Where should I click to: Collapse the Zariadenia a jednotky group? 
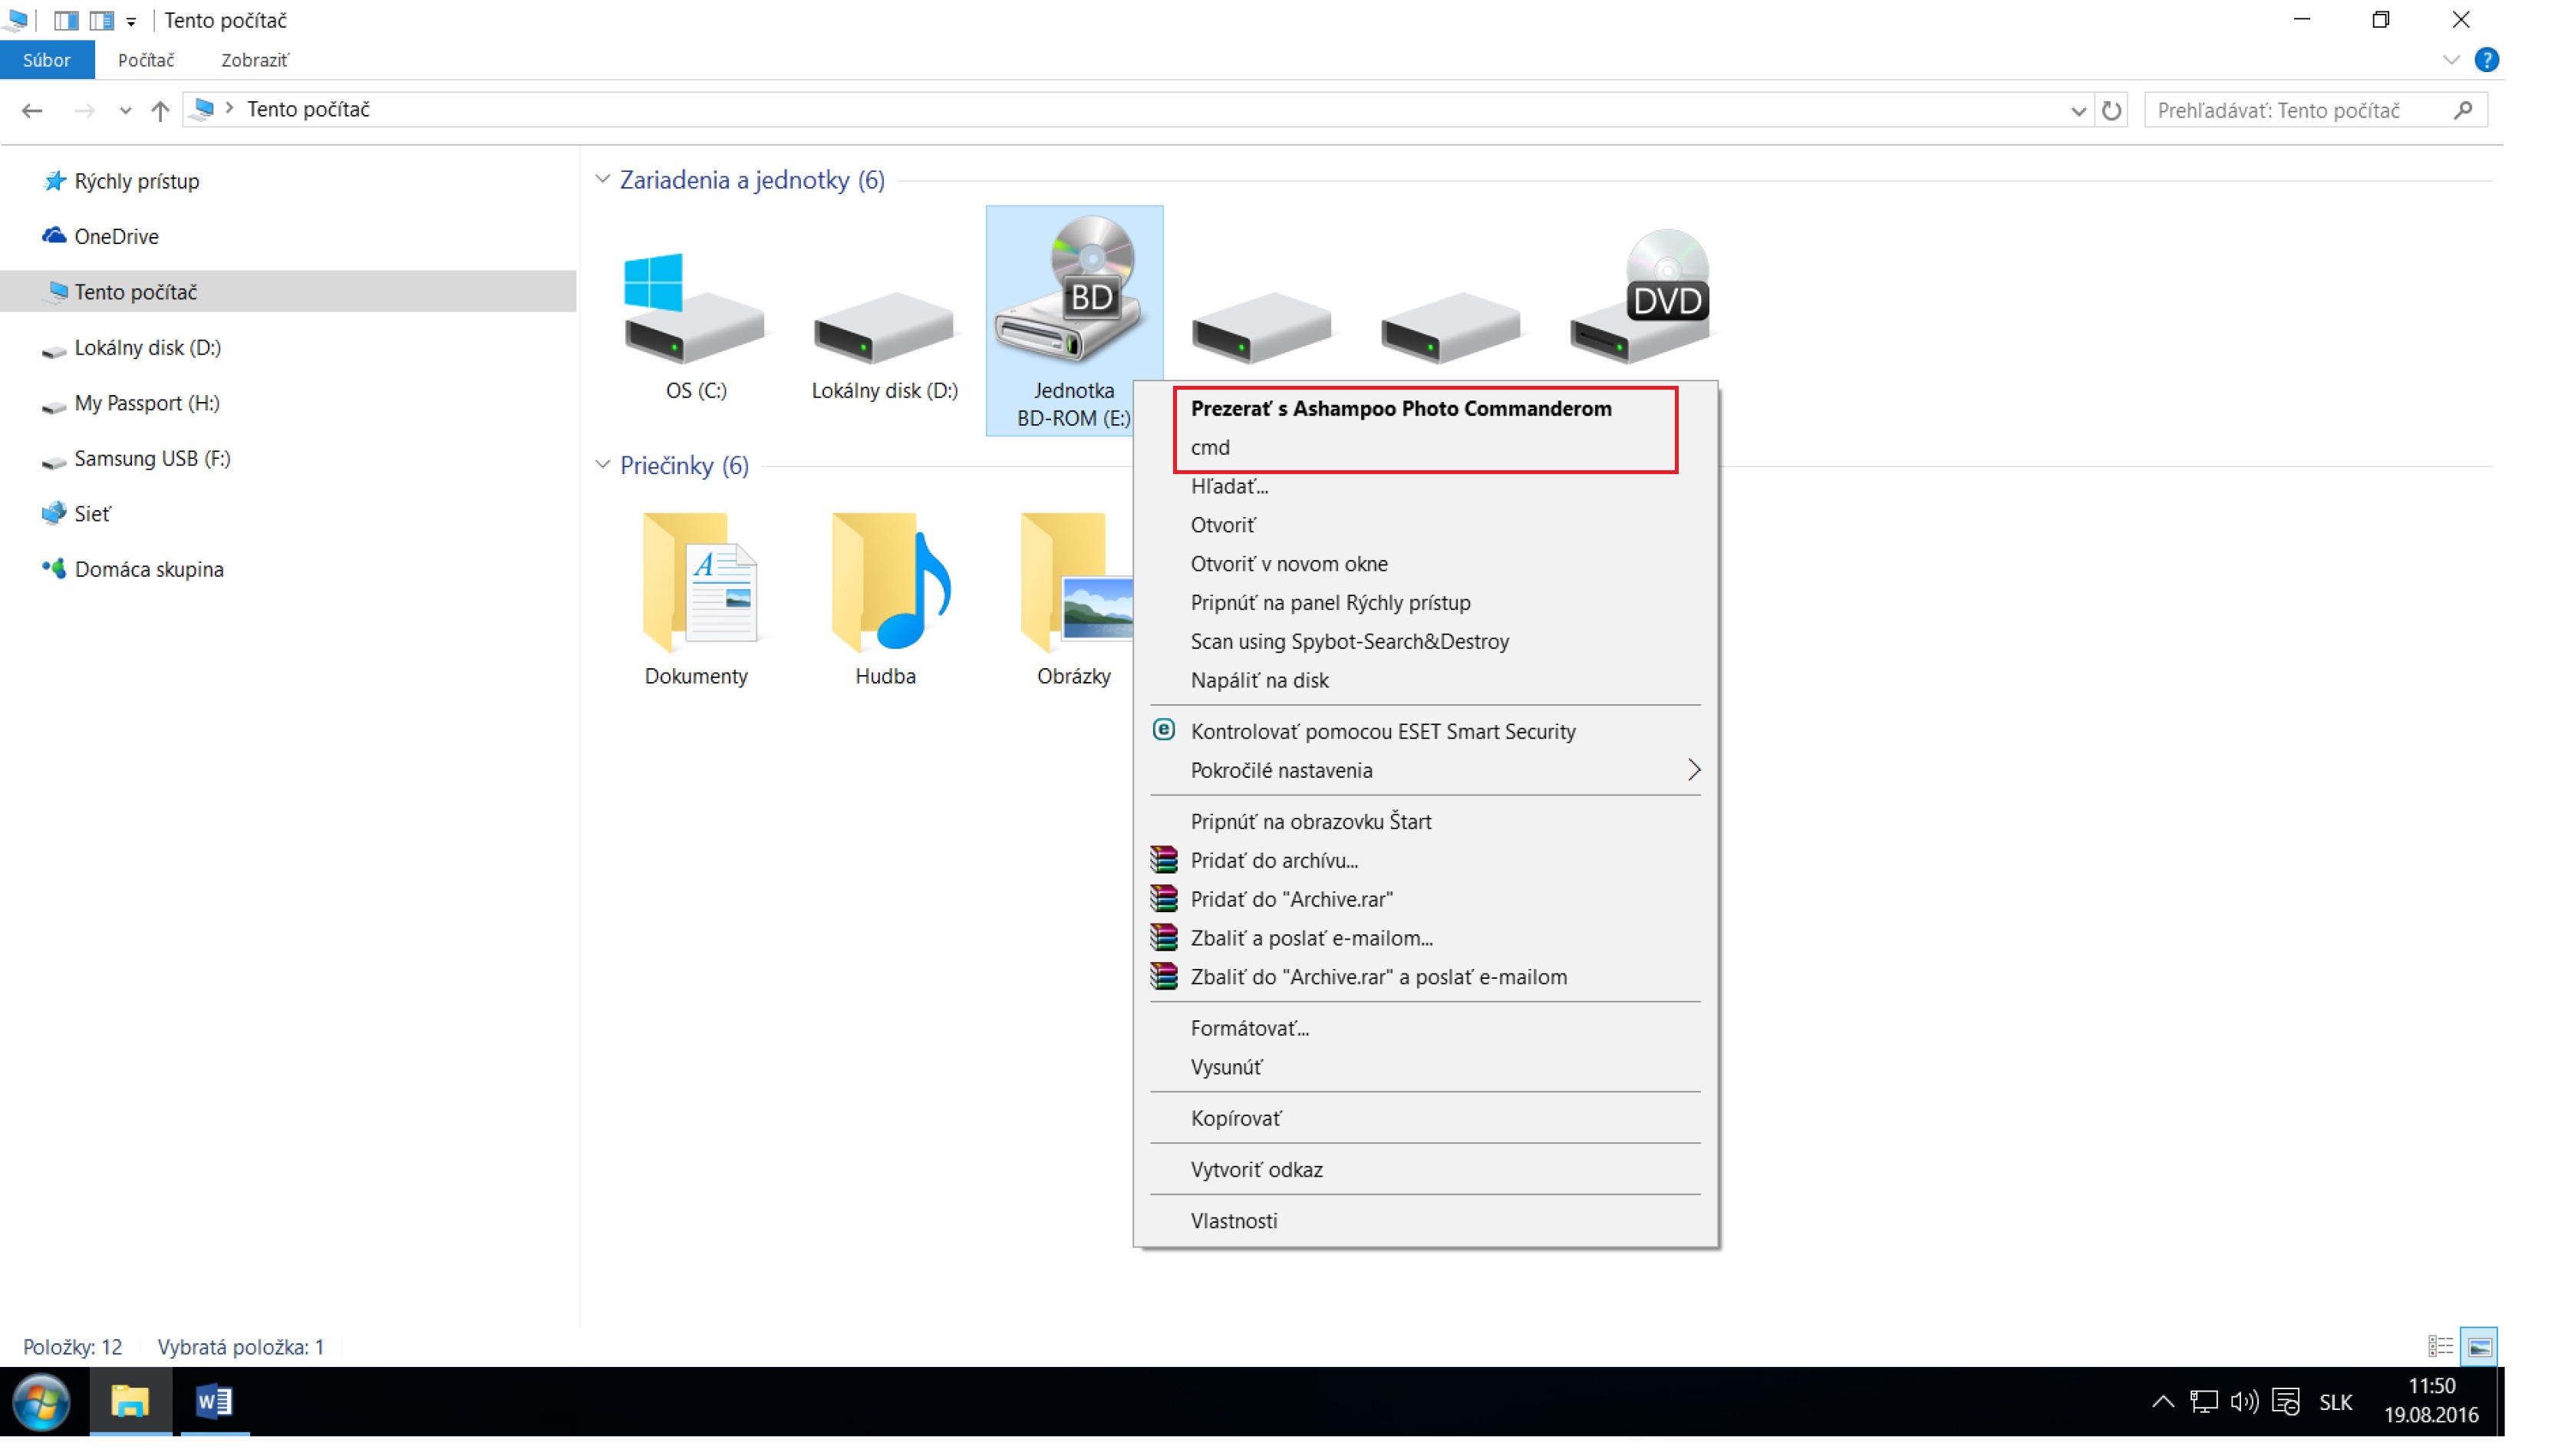(602, 180)
